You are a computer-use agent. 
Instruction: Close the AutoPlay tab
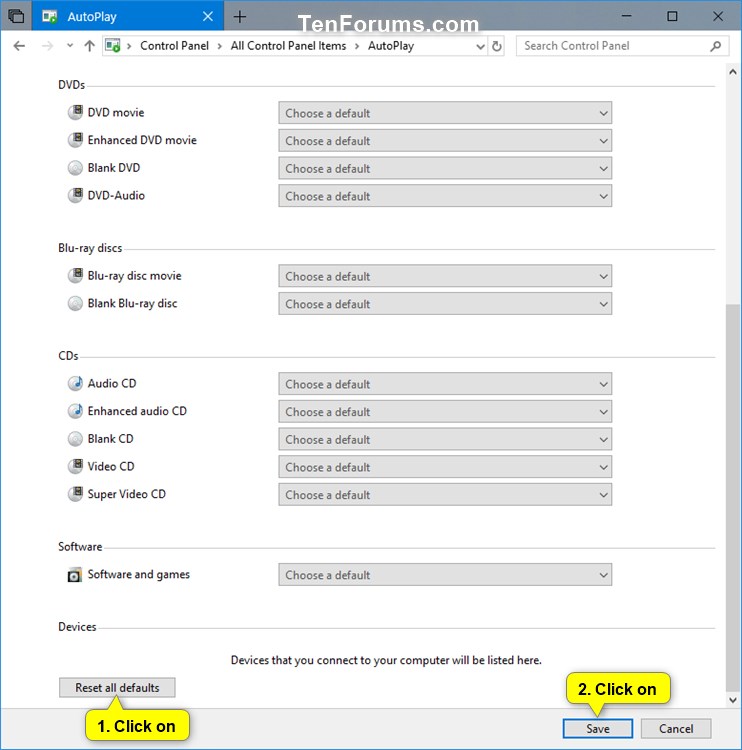tap(208, 16)
